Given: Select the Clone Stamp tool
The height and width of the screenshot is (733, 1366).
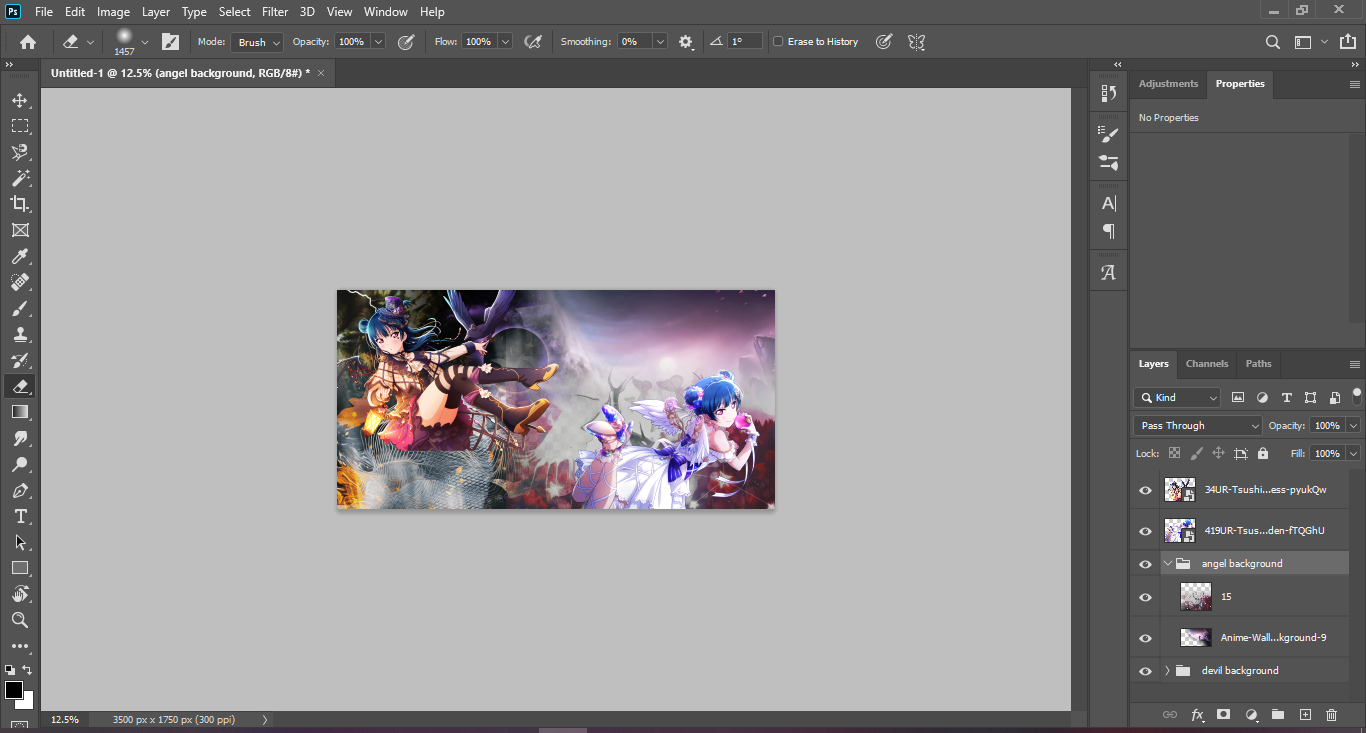Looking at the screenshot, I should coord(19,334).
